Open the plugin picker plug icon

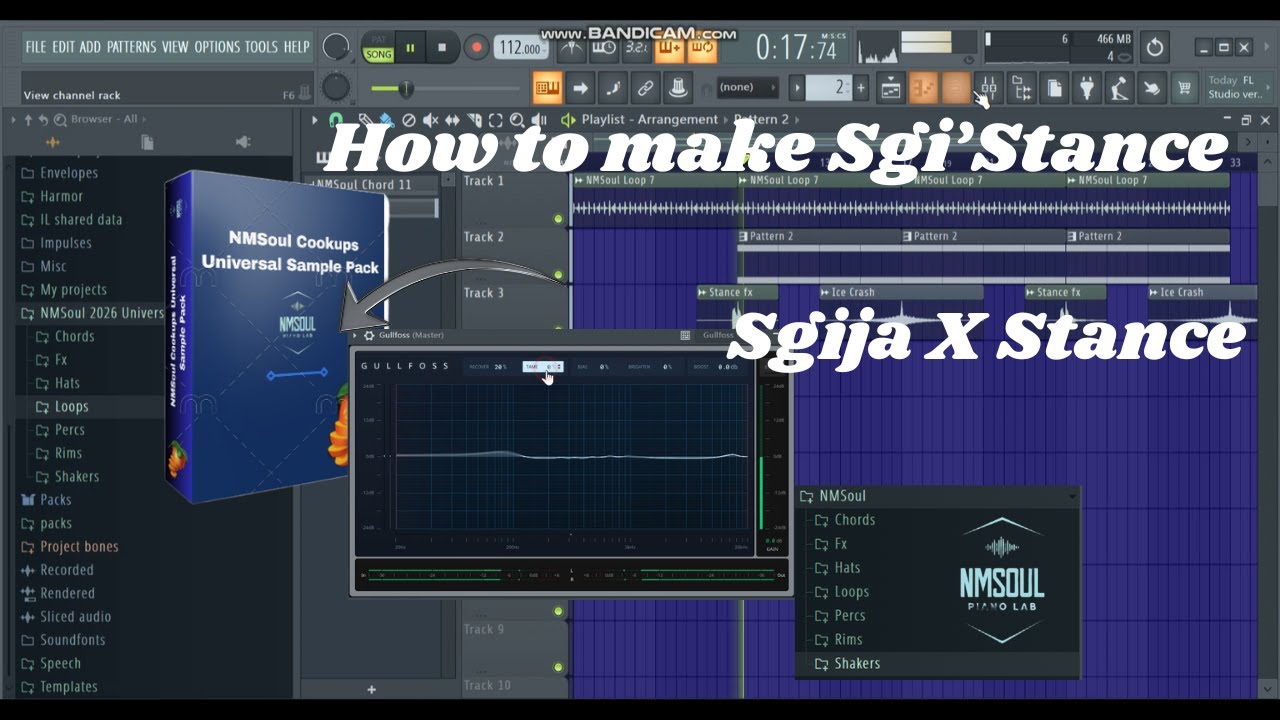[x=1087, y=88]
